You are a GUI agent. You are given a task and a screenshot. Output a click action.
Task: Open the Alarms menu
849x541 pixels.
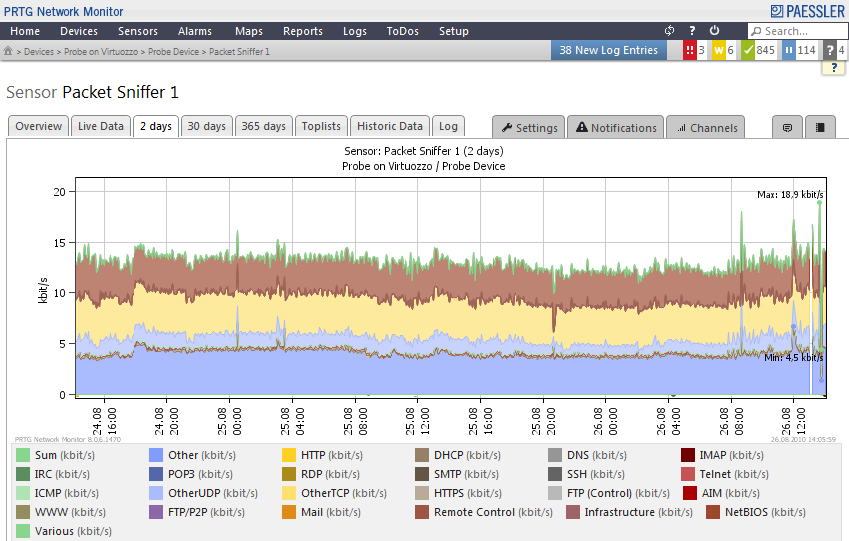point(195,31)
